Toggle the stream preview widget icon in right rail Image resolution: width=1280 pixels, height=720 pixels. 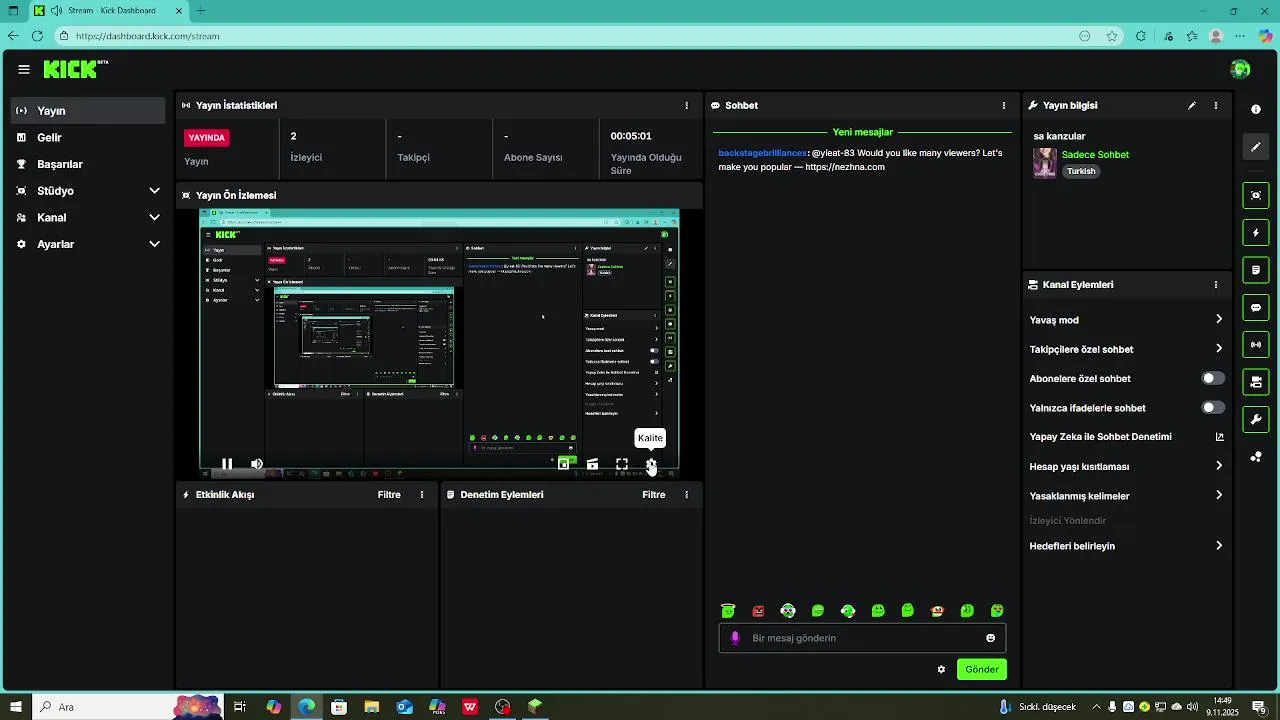click(x=1256, y=195)
